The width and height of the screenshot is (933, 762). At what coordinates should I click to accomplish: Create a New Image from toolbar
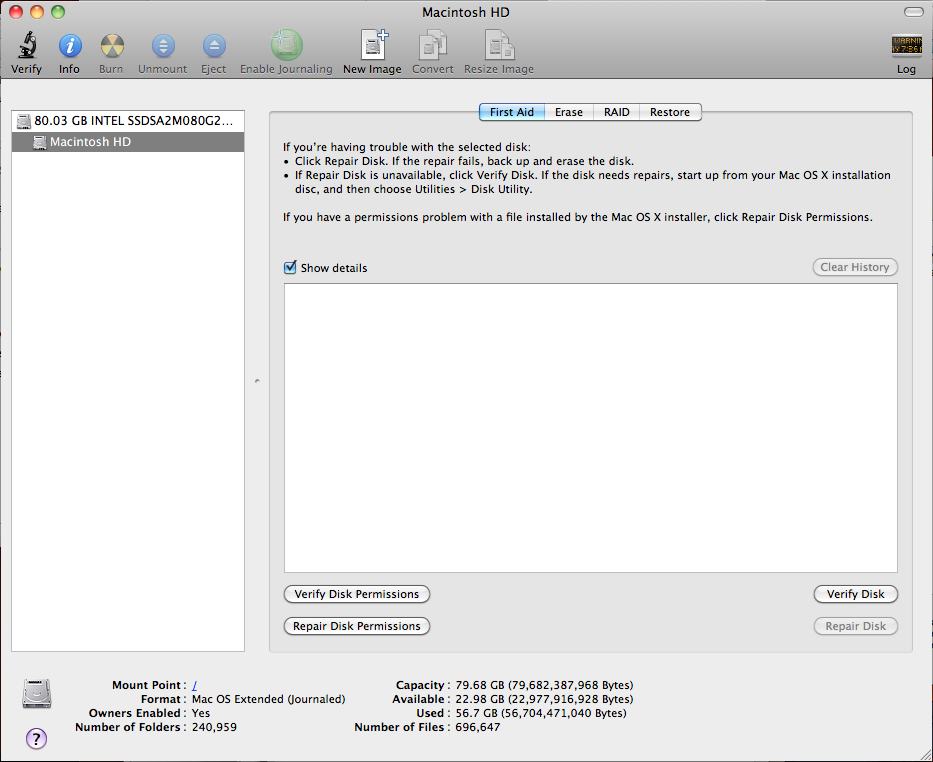373,45
